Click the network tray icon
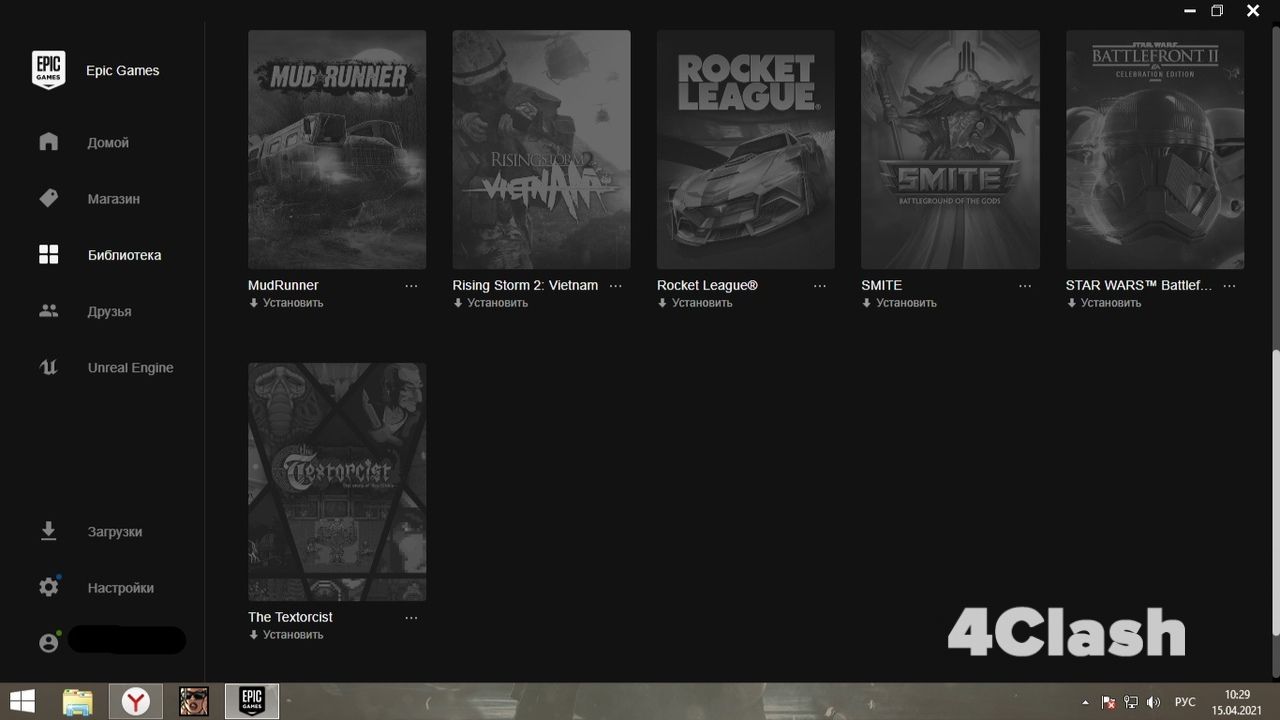Viewport: 1280px width, 720px height. pos(1131,702)
